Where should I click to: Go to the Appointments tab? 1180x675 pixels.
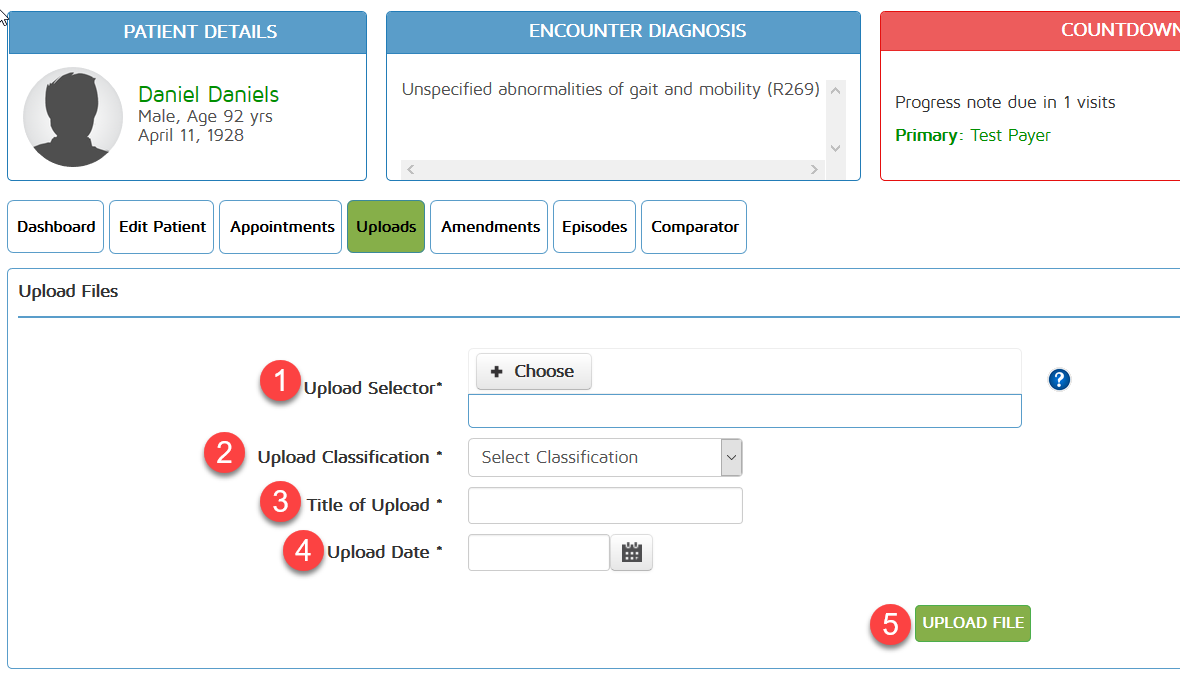282,227
